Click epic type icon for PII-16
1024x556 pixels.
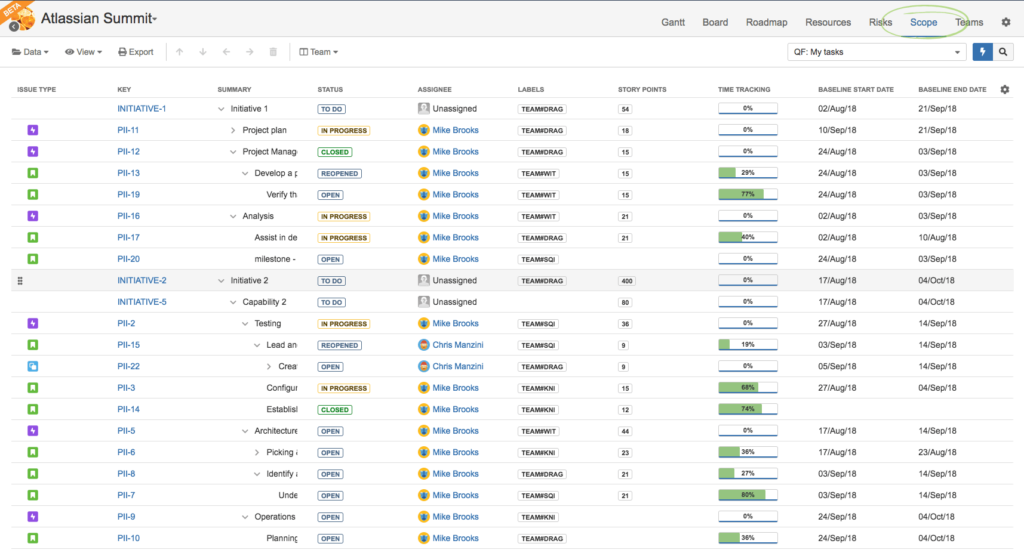33,216
